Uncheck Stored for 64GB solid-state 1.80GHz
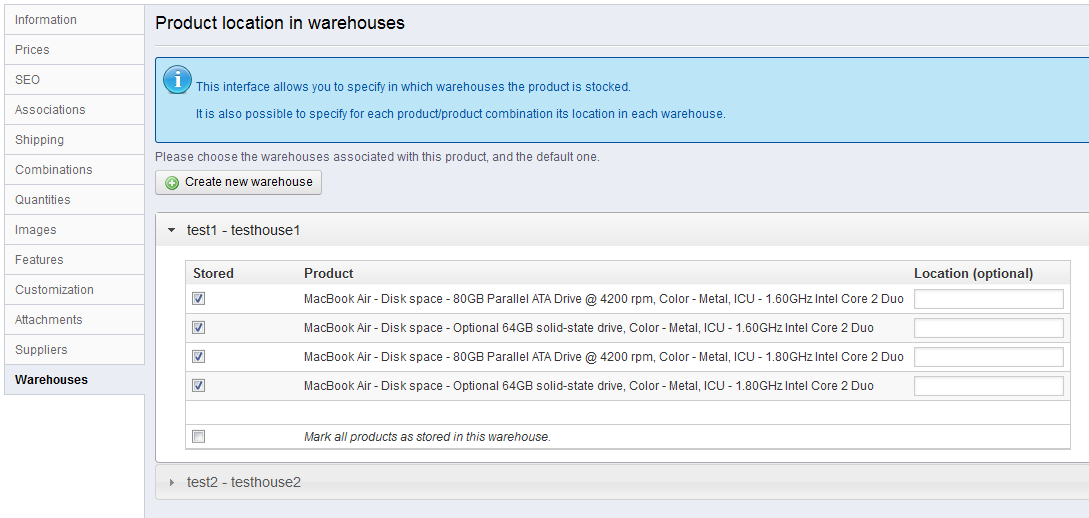Image resolution: width=1089 pixels, height=518 pixels. pos(199,386)
